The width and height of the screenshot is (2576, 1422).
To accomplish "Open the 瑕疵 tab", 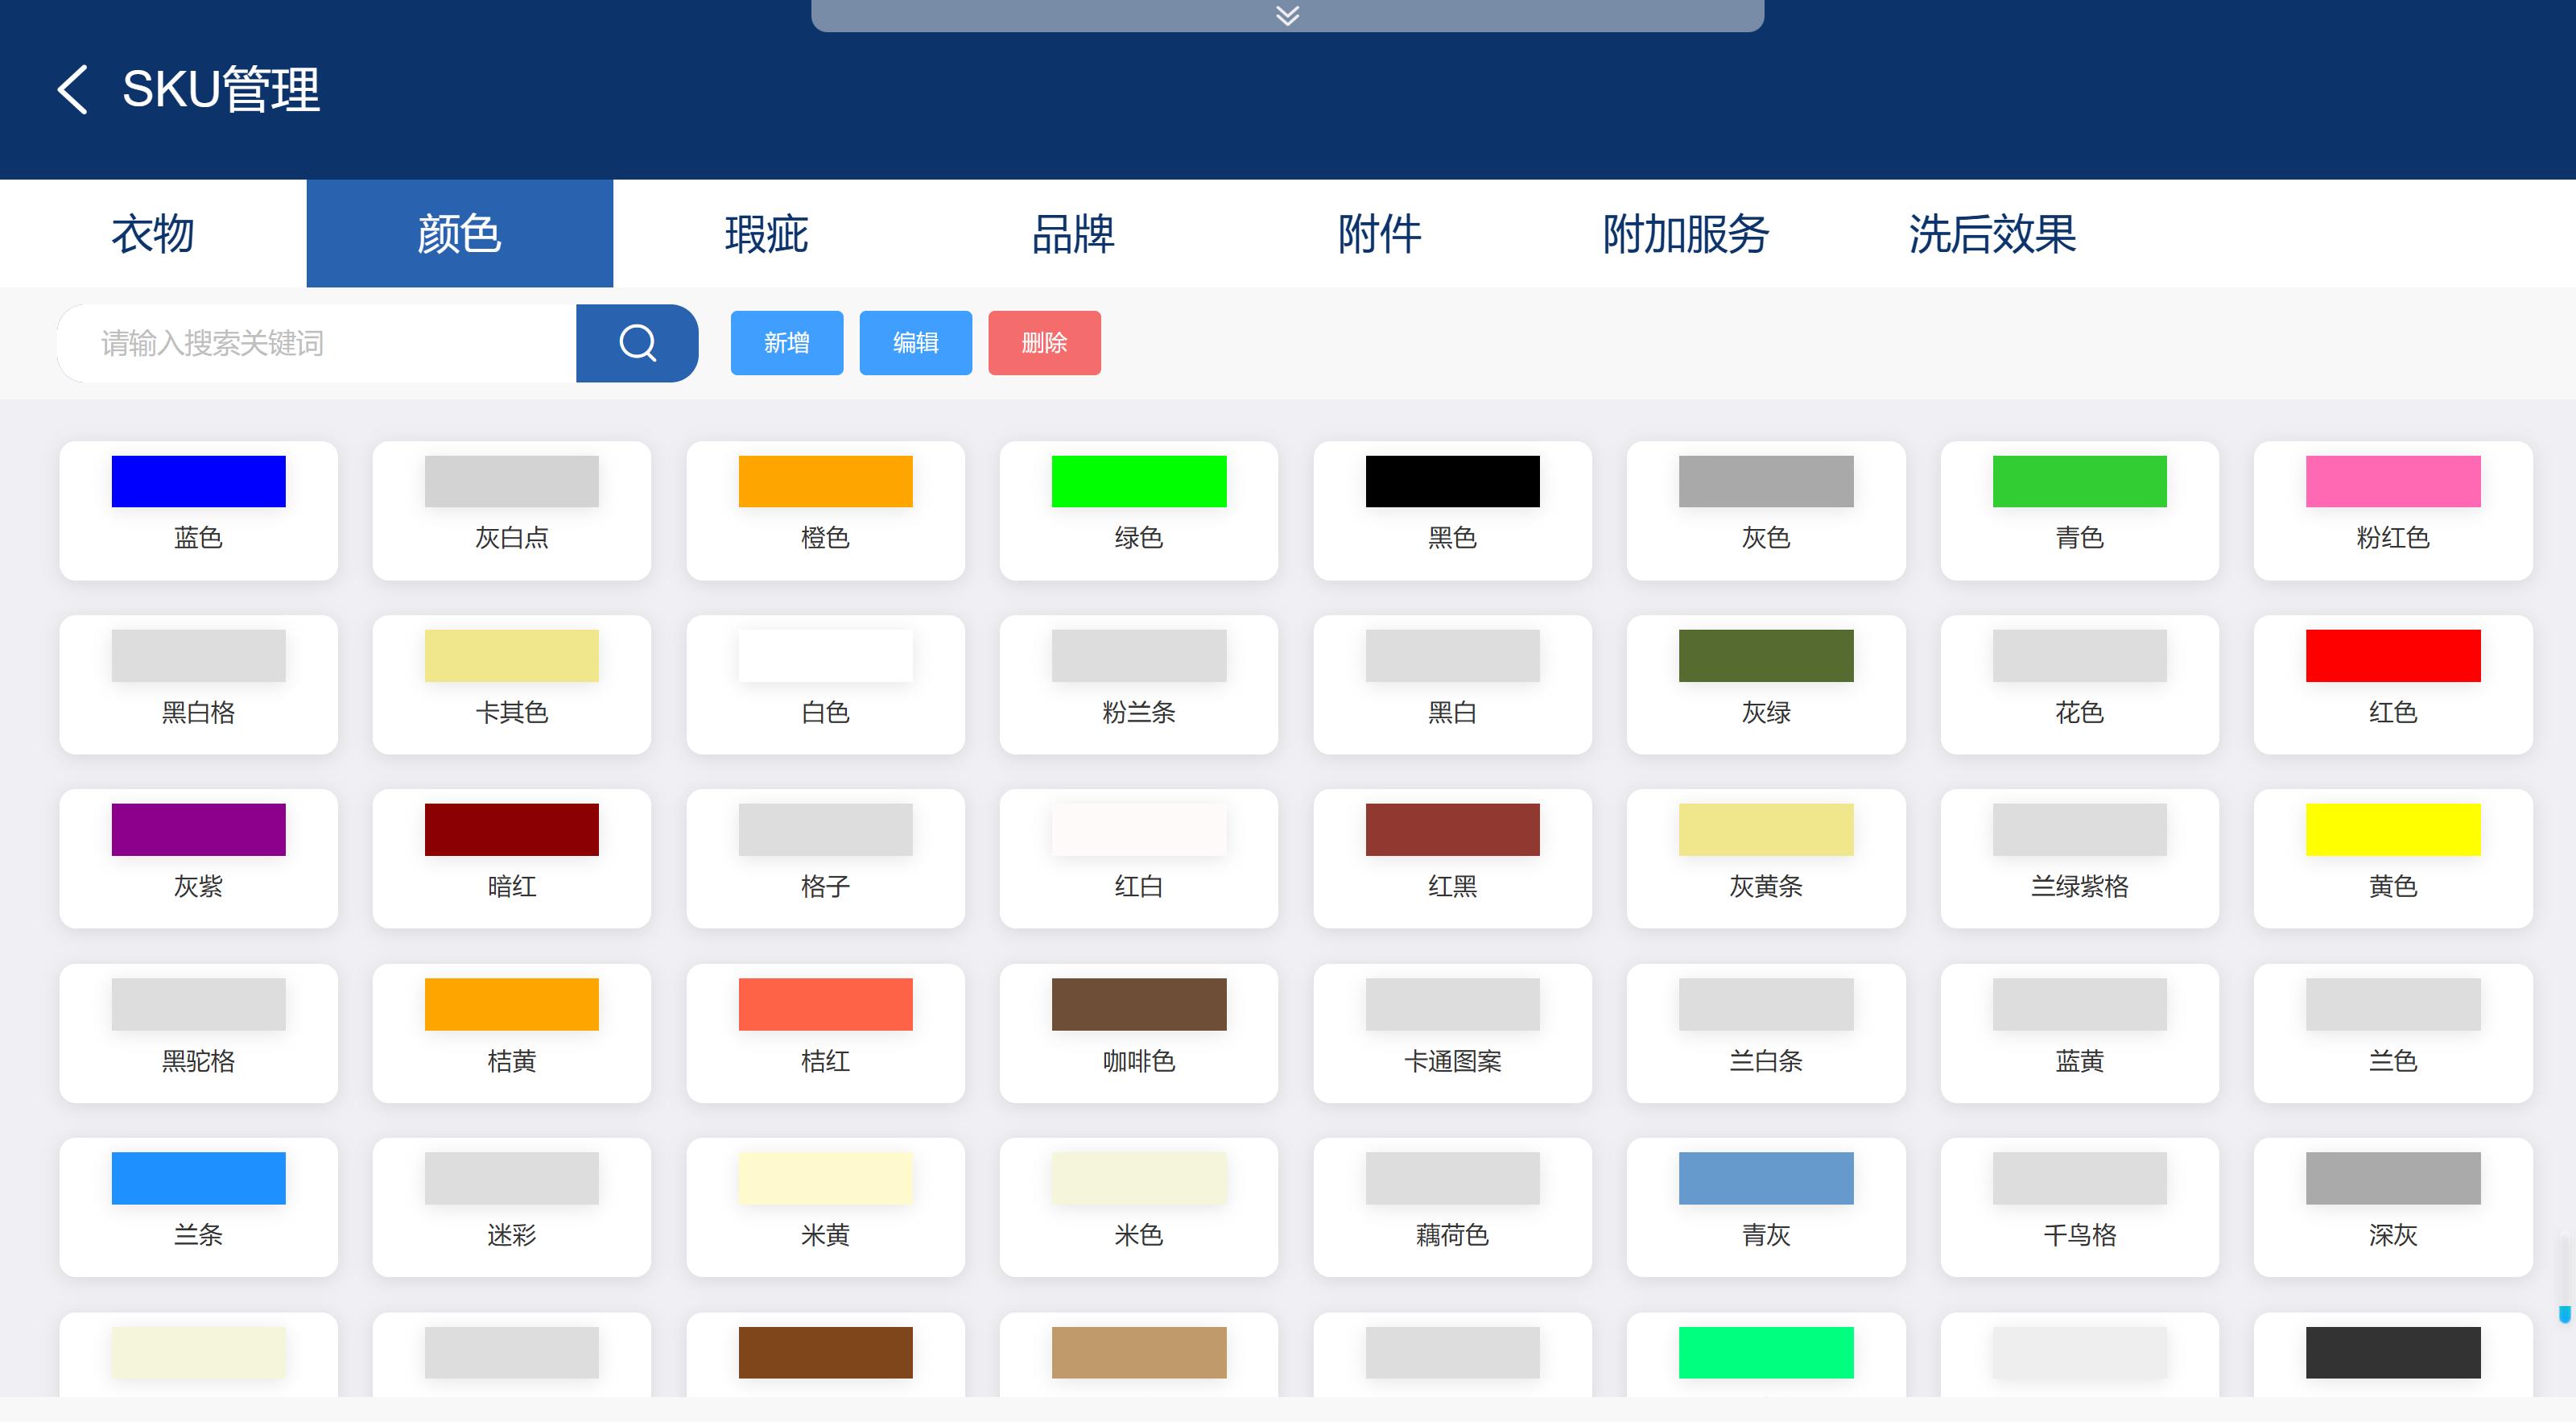I will pyautogui.click(x=766, y=234).
